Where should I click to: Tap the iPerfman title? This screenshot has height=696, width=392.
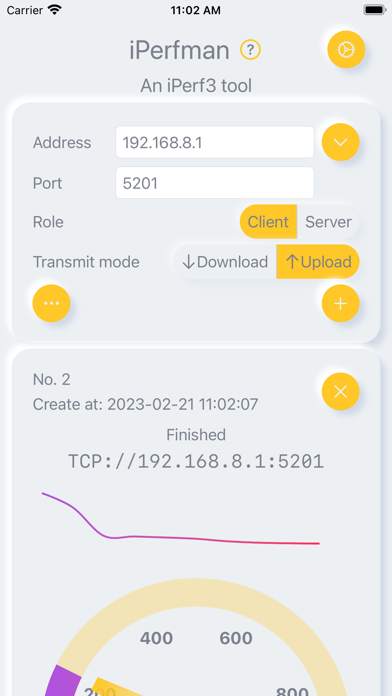point(179,51)
